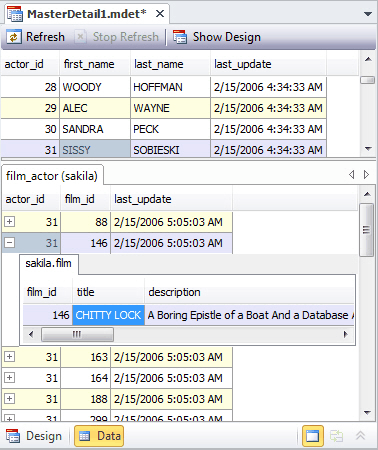Expand the row with film_id 163
This screenshot has height=450, width=378.
pos(9,356)
